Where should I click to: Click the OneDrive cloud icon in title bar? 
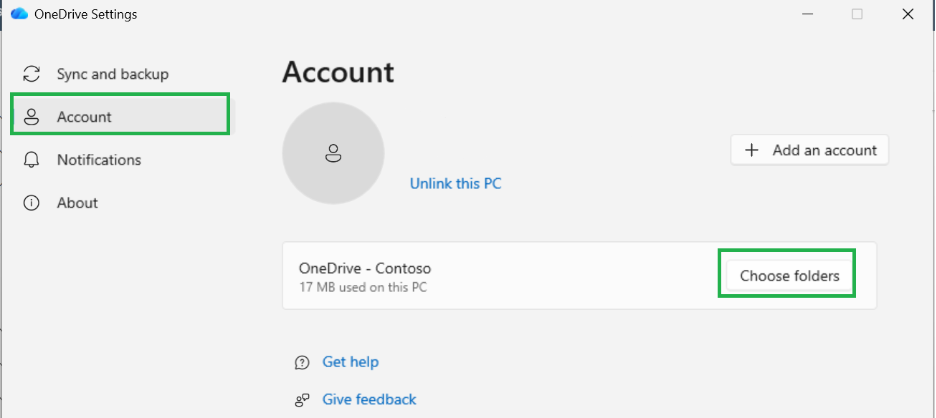19,14
